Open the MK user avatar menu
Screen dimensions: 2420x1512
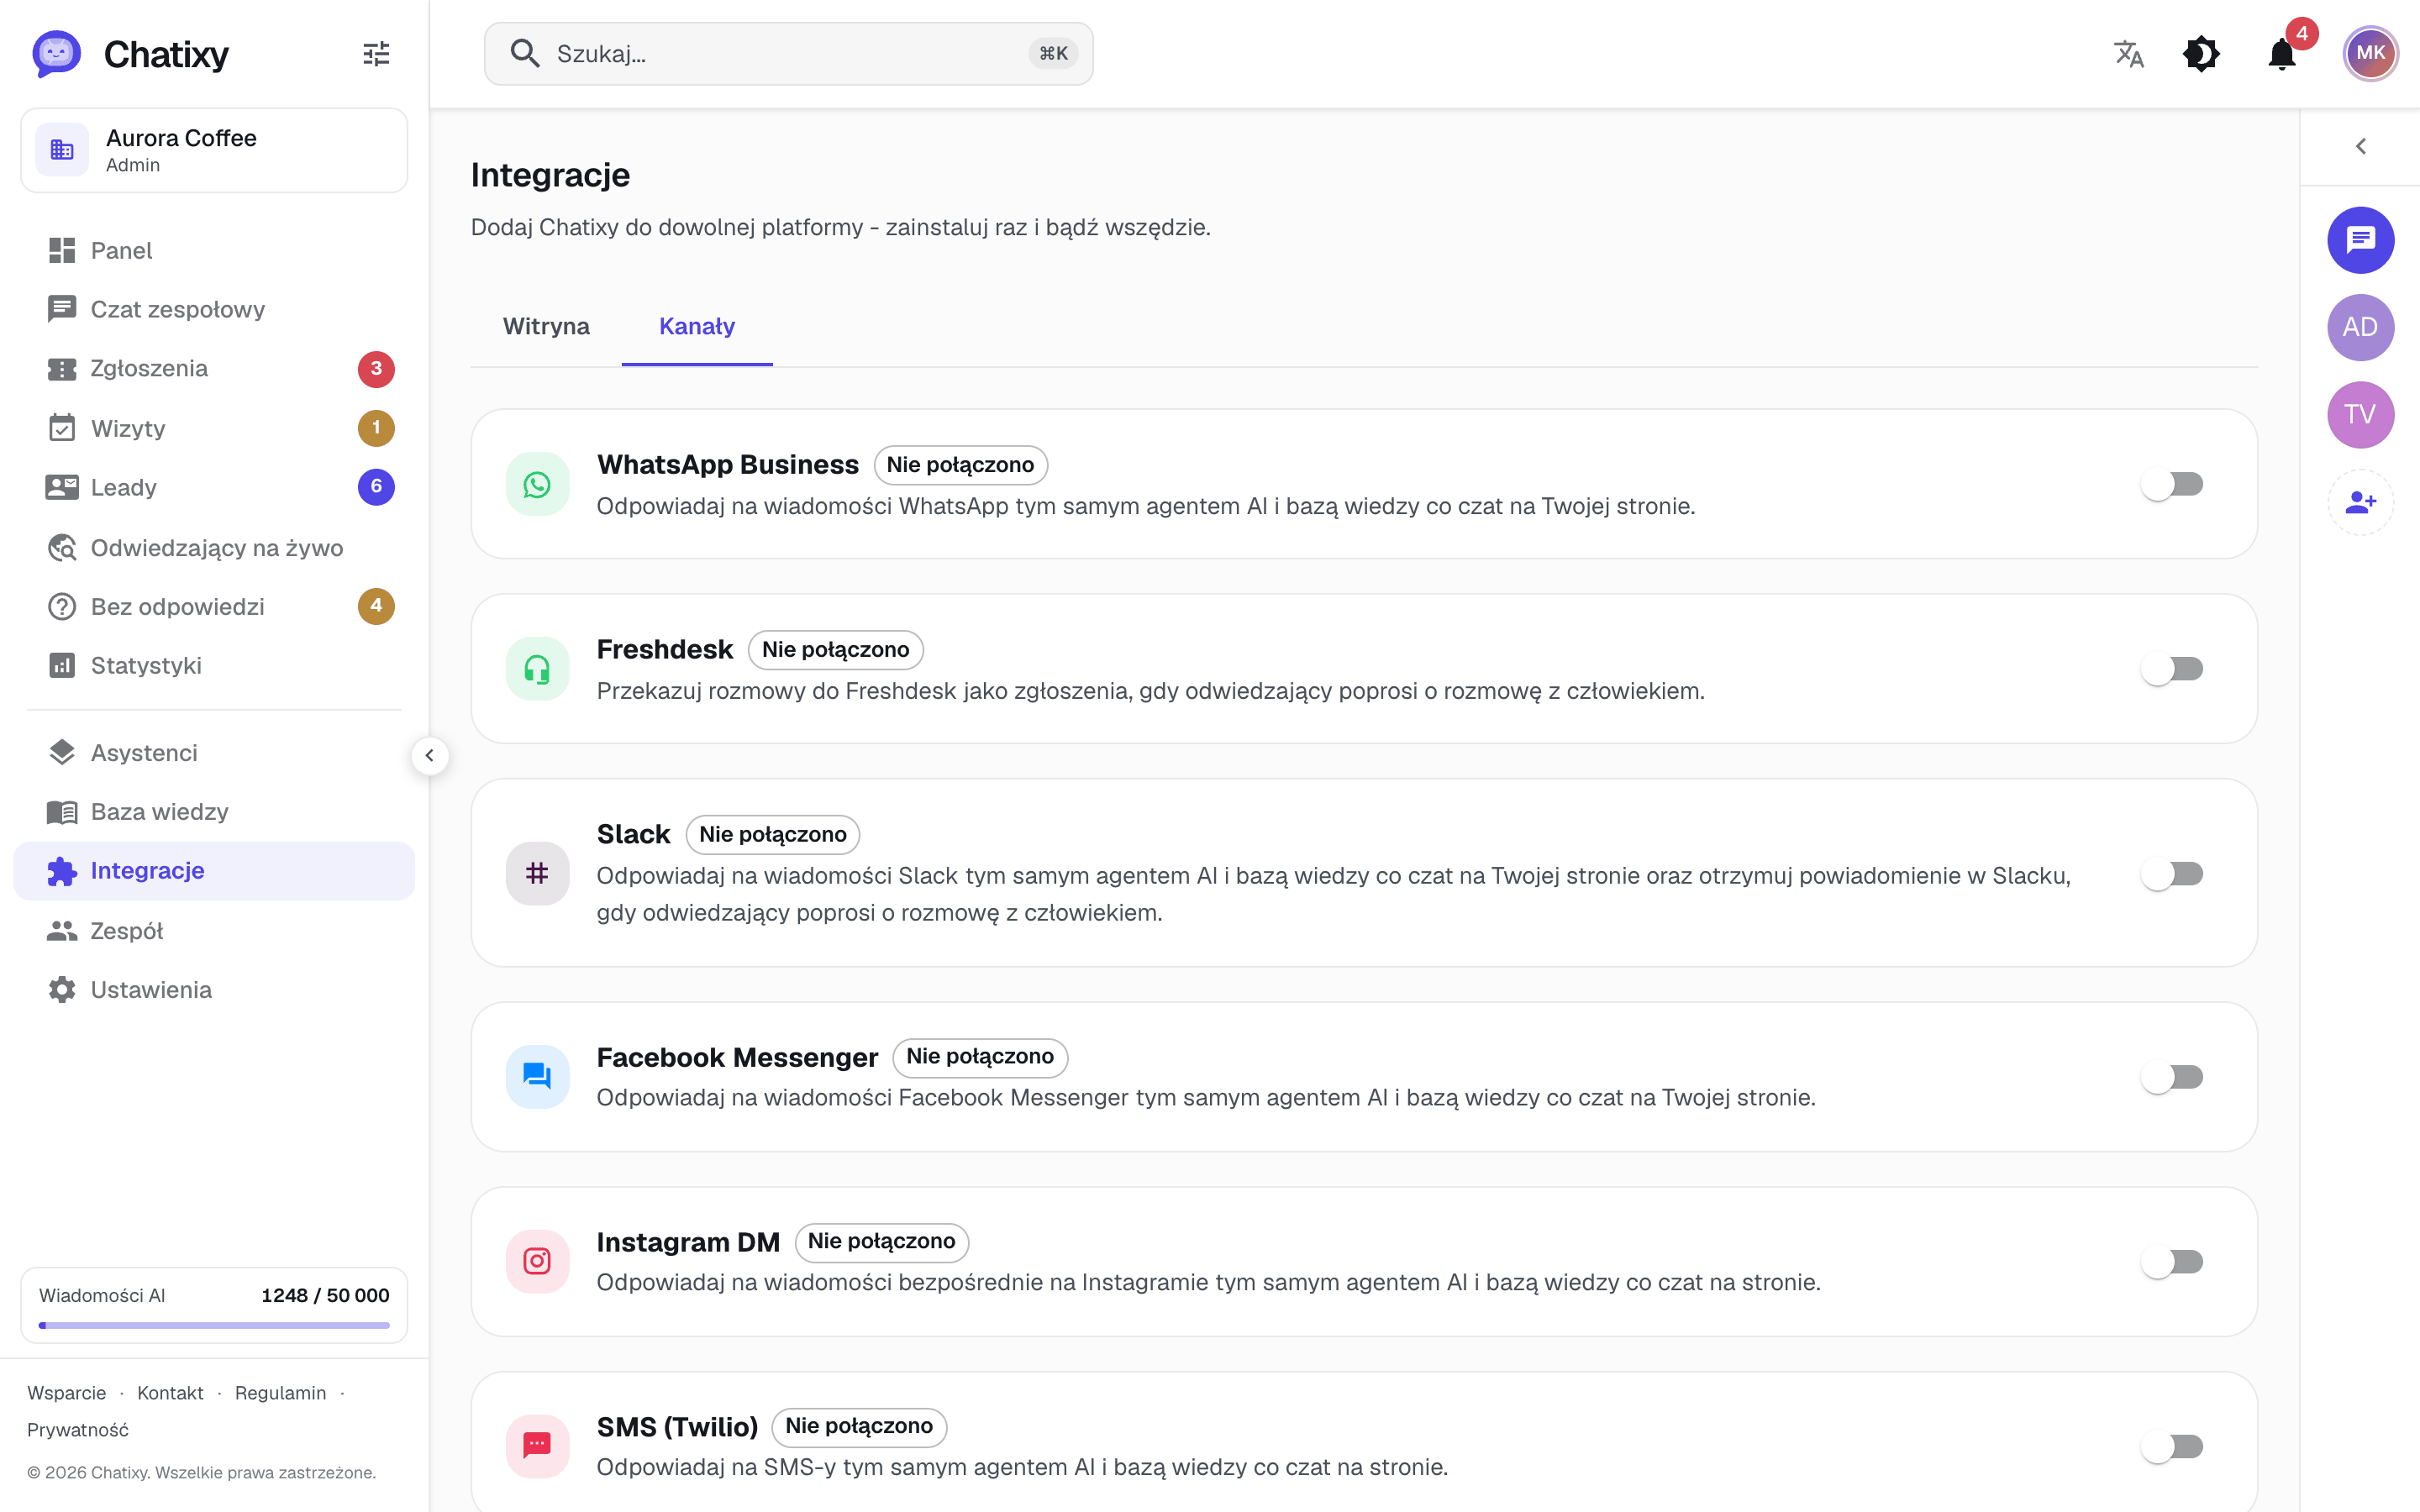2370,54
